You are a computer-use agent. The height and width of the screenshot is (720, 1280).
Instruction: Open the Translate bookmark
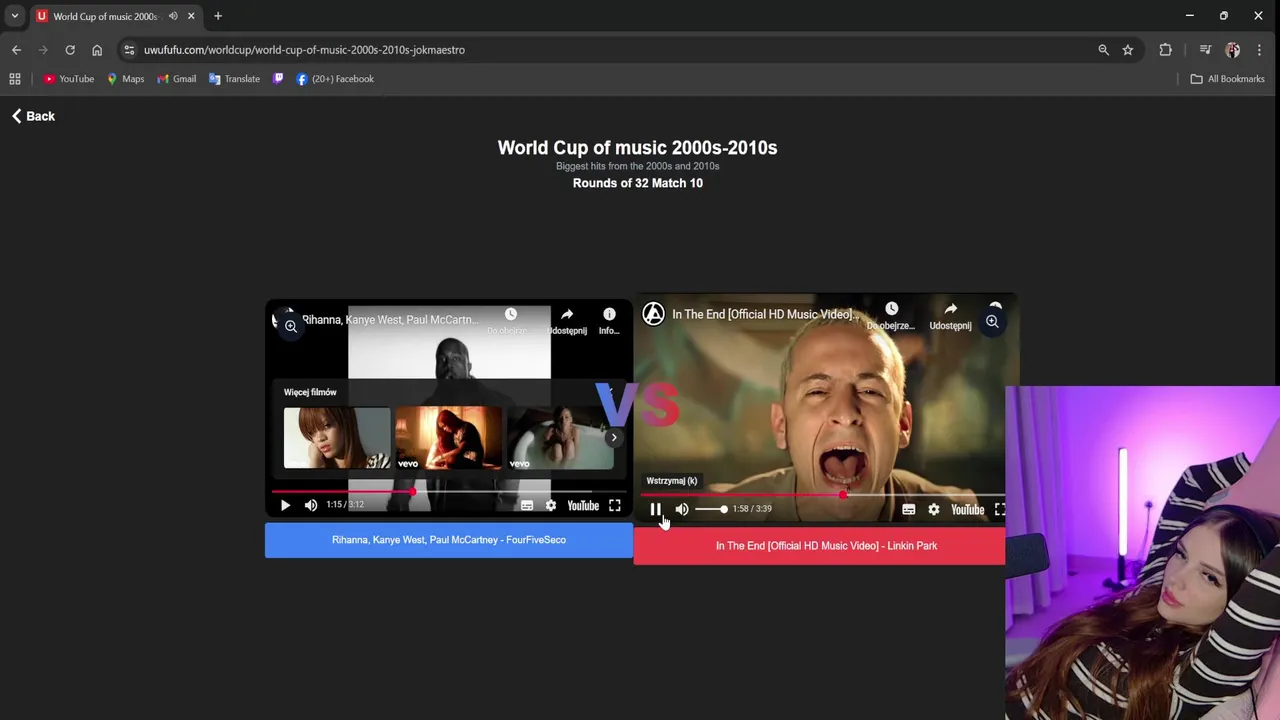[x=234, y=79]
